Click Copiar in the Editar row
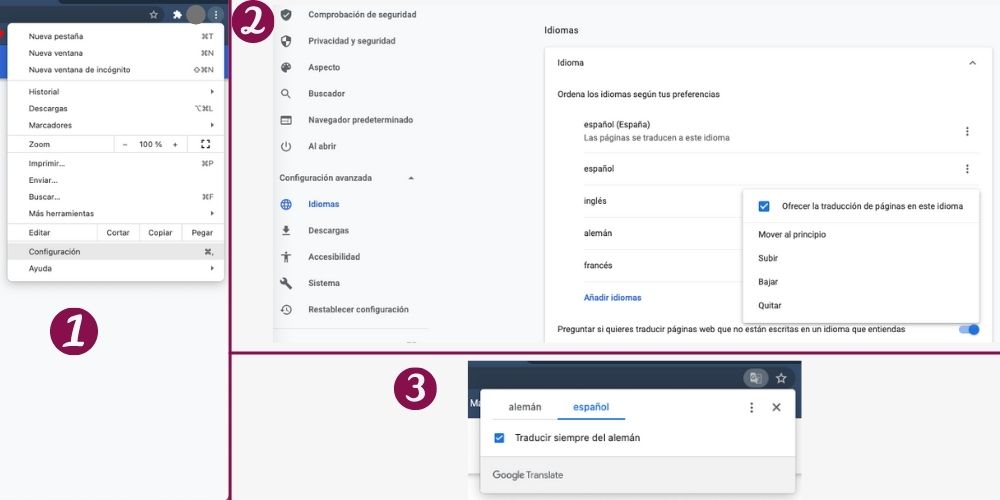1000x500 pixels. click(160, 233)
